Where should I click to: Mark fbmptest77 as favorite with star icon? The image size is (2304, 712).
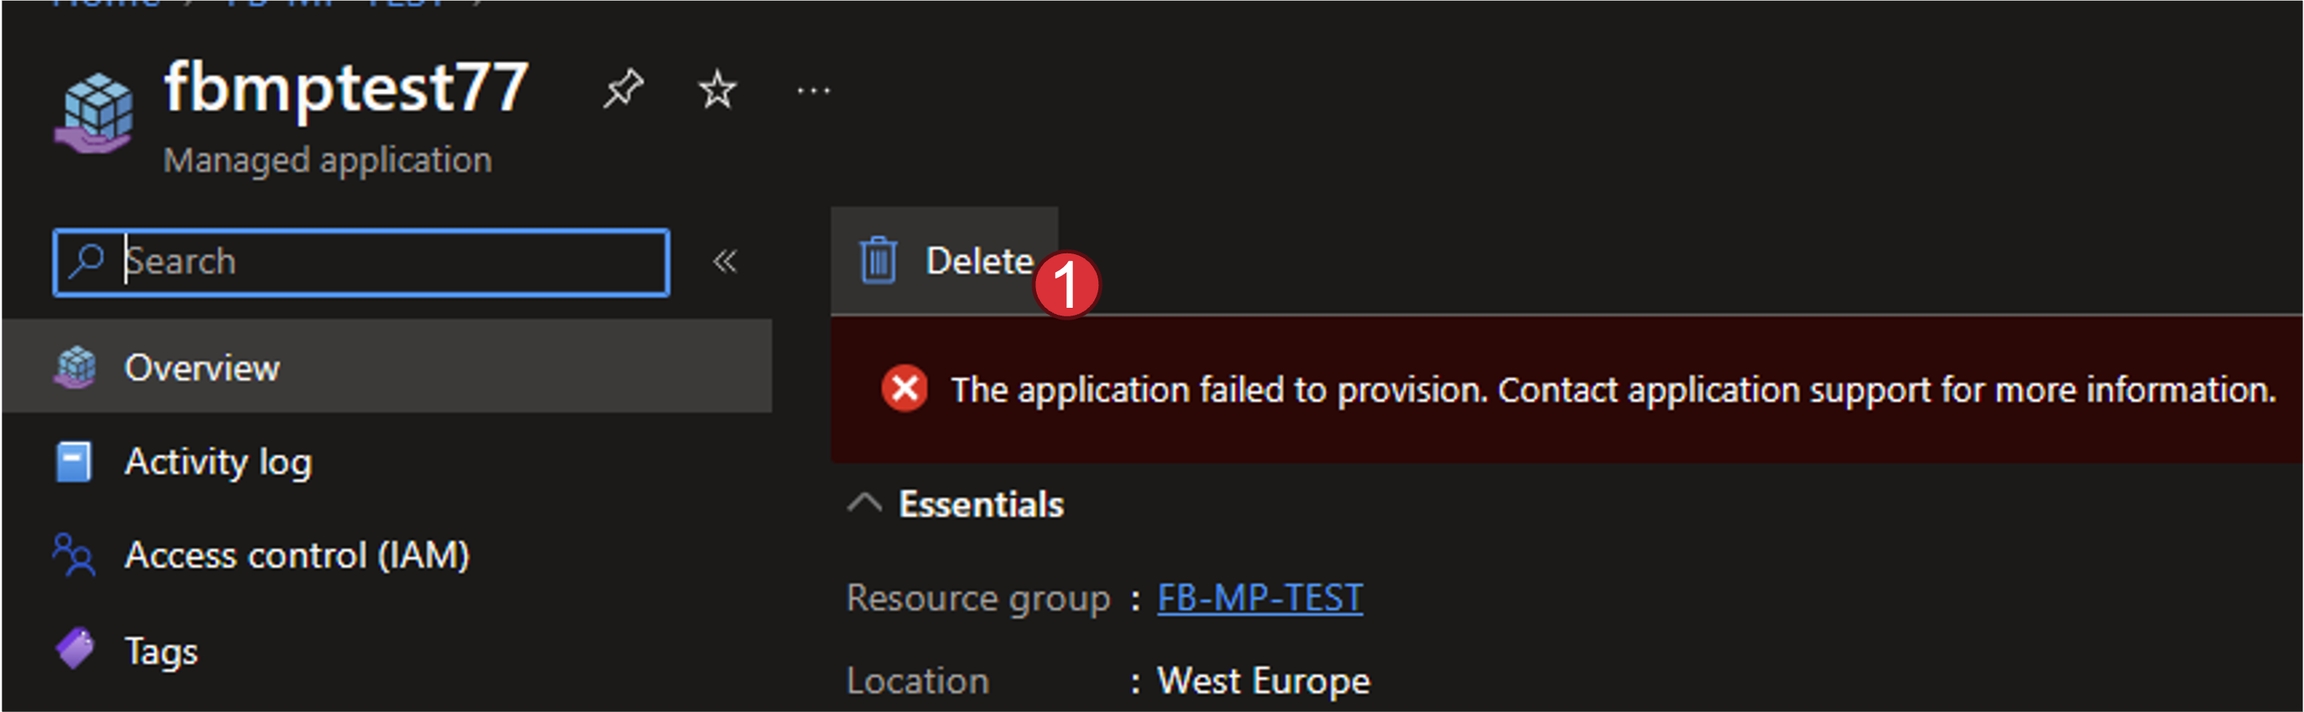pos(717,90)
